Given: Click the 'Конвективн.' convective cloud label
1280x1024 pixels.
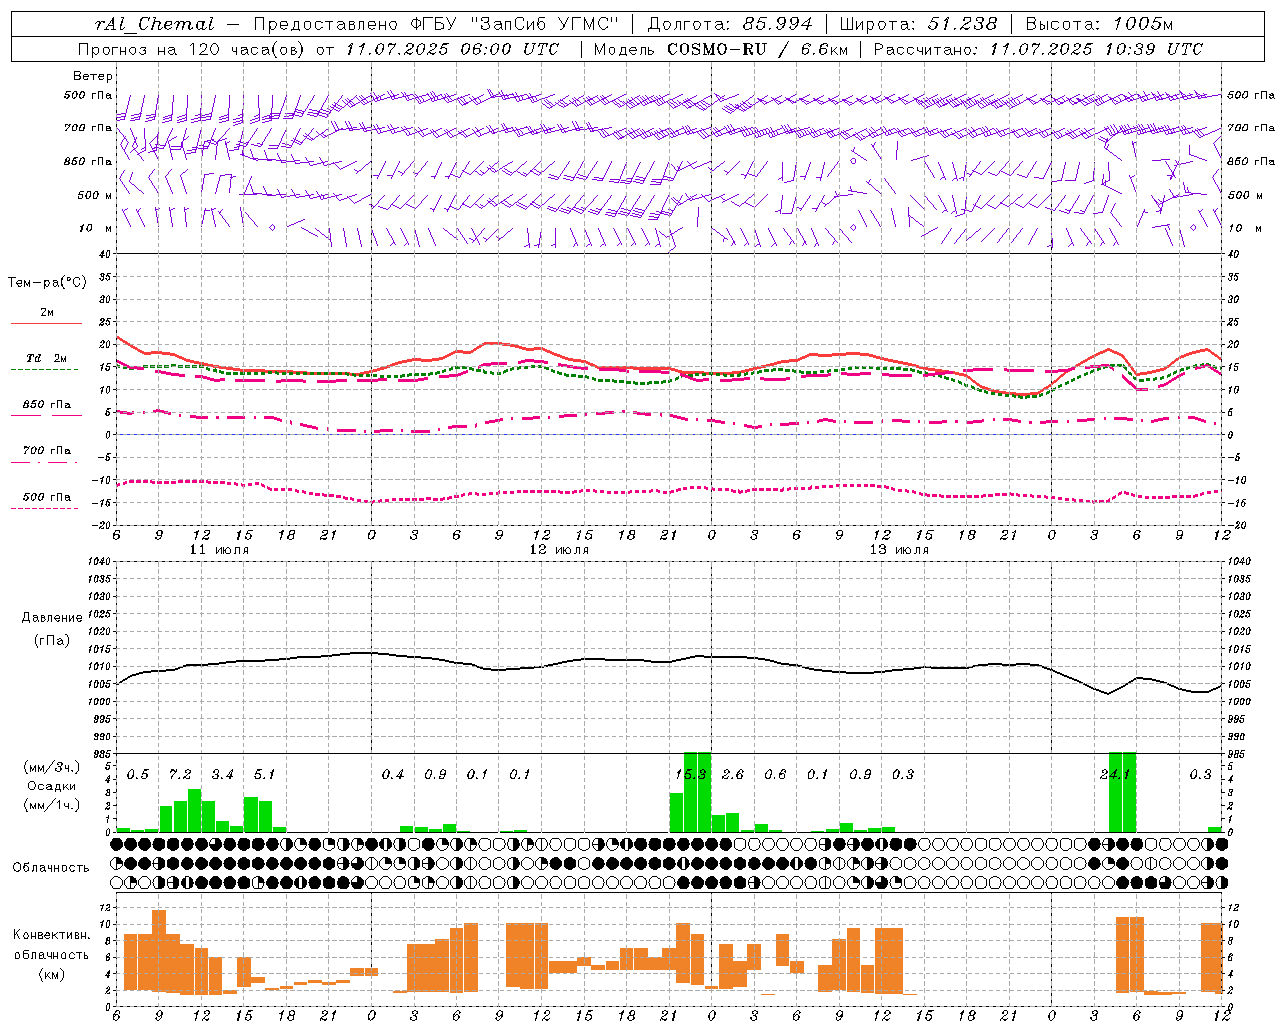Looking at the screenshot, I should 52,935.
